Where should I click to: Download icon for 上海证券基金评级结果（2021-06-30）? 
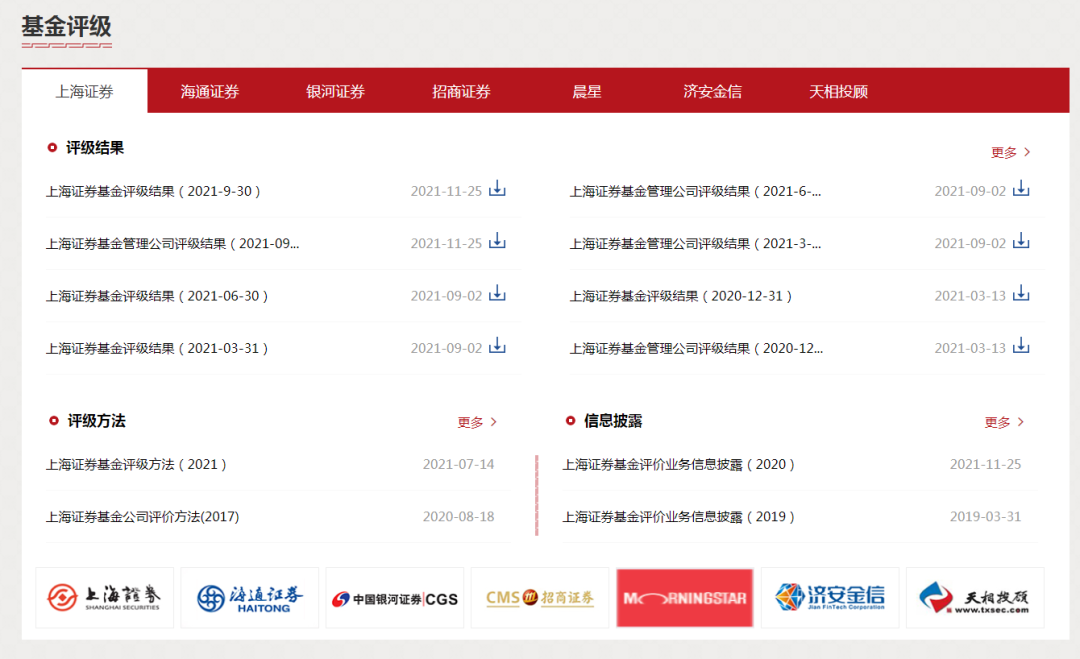tap(497, 293)
